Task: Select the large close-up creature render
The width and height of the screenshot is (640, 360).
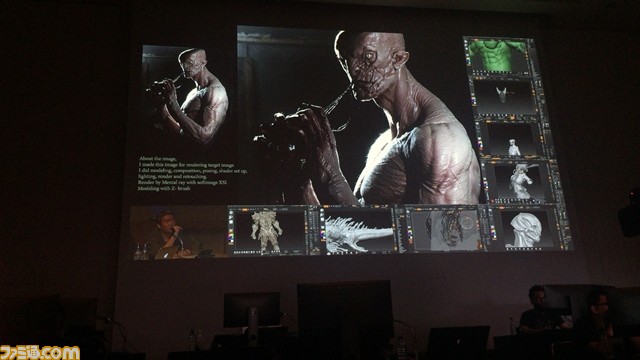Action: [x=358, y=116]
